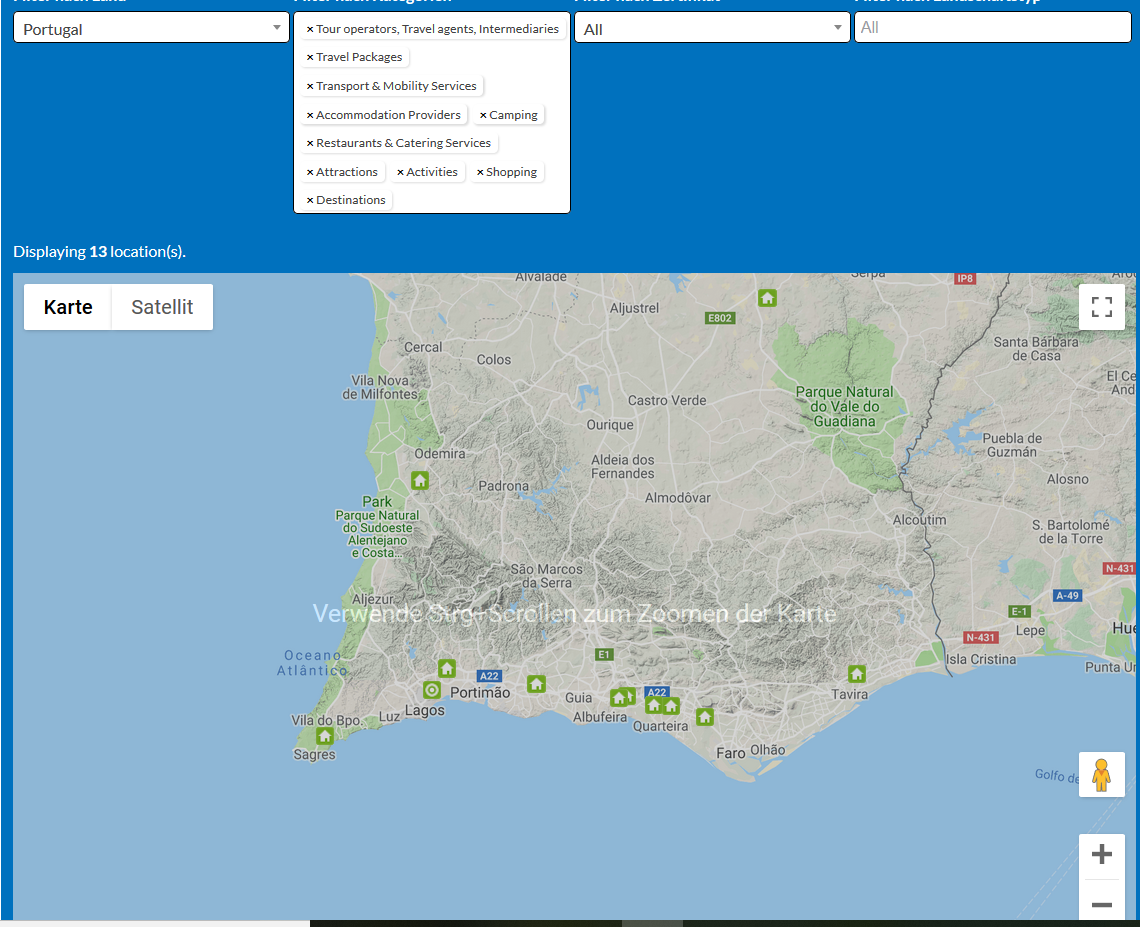Image resolution: width=1140 pixels, height=927 pixels.
Task: Click the Isla Cristina label
Action: (x=981, y=659)
